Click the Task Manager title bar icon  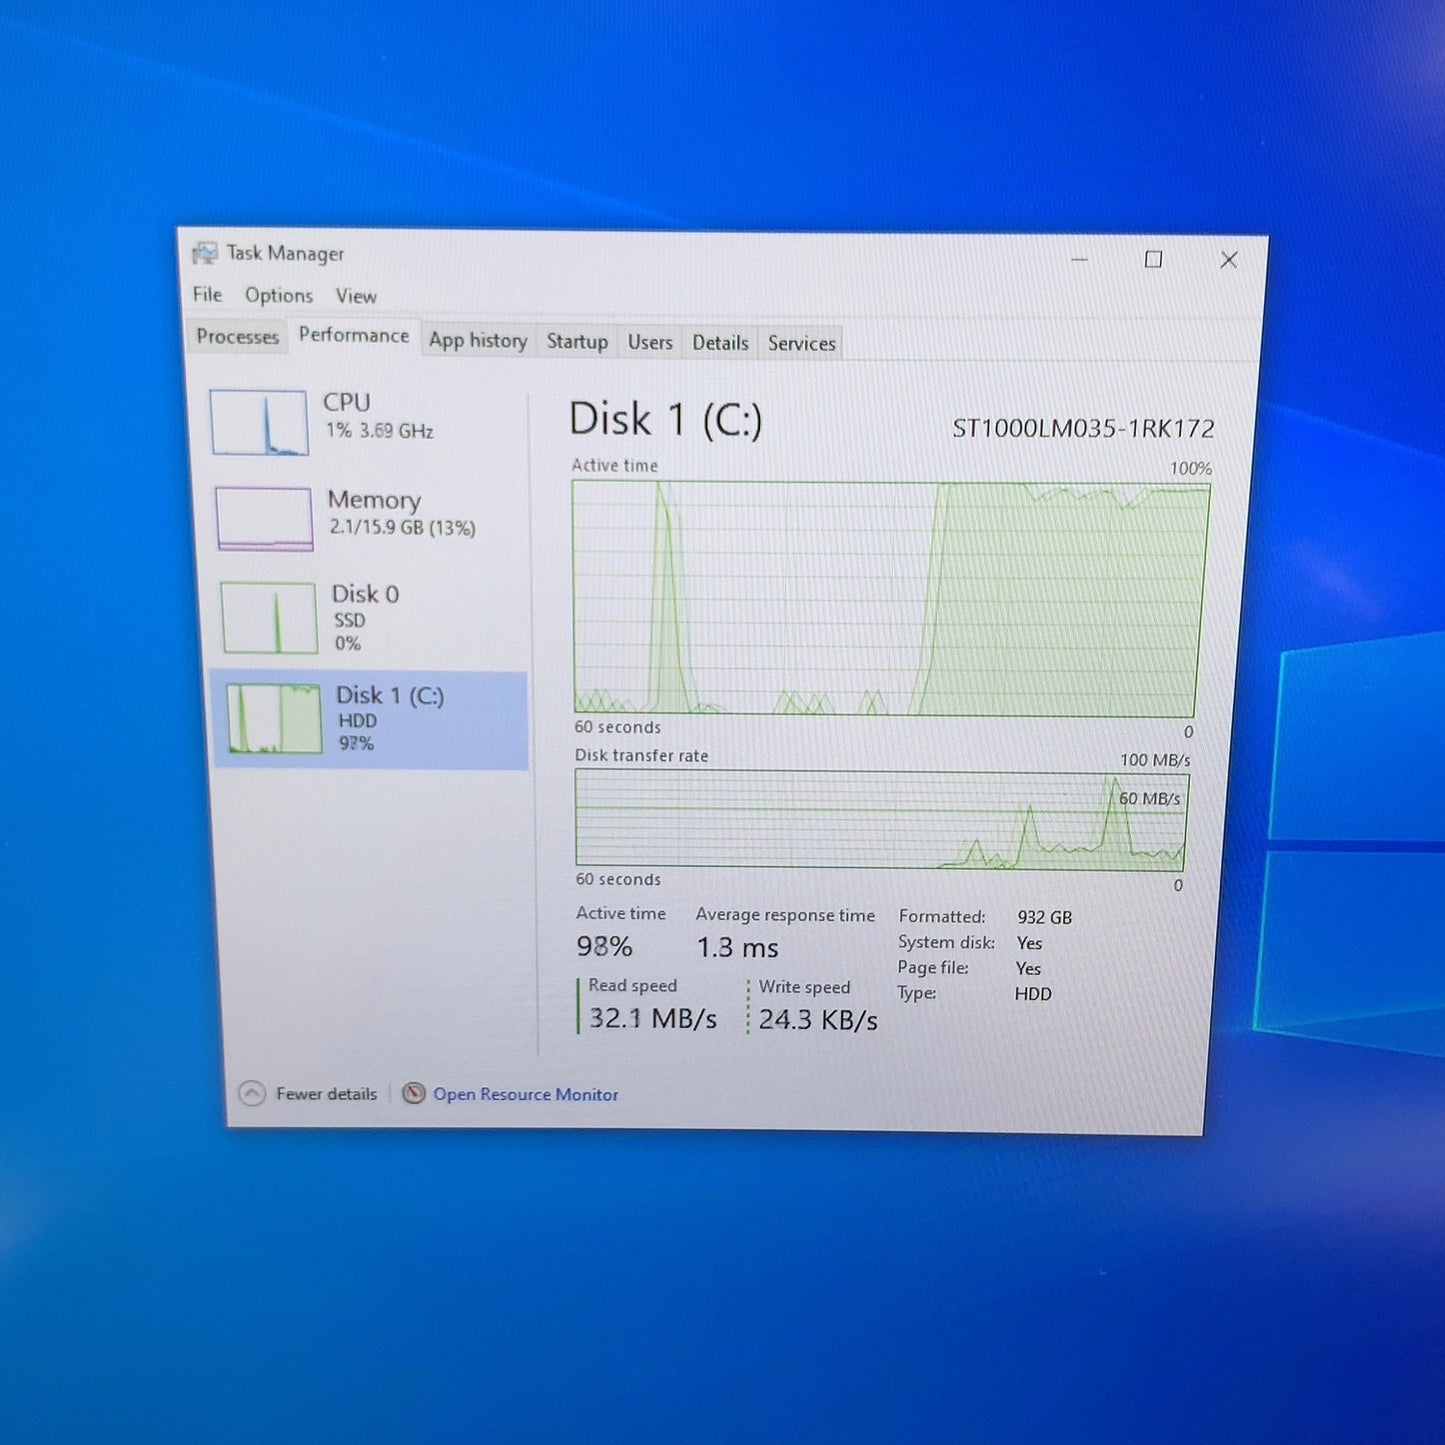tap(204, 253)
